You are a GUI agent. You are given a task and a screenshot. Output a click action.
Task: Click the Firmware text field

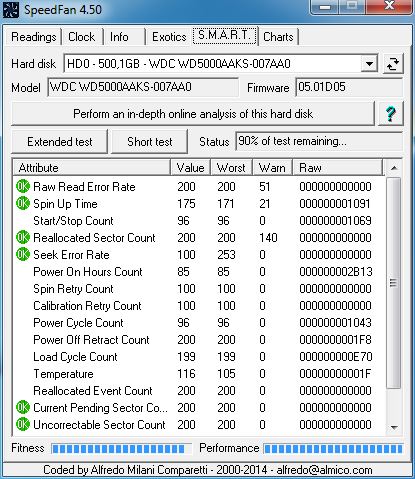[349, 87]
